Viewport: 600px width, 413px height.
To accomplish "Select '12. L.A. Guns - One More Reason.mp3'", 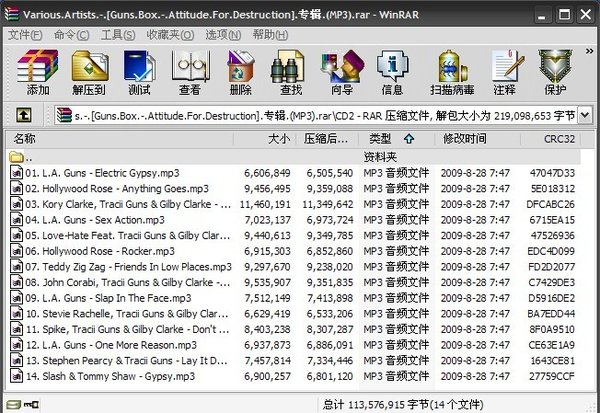I will click(293, 345).
